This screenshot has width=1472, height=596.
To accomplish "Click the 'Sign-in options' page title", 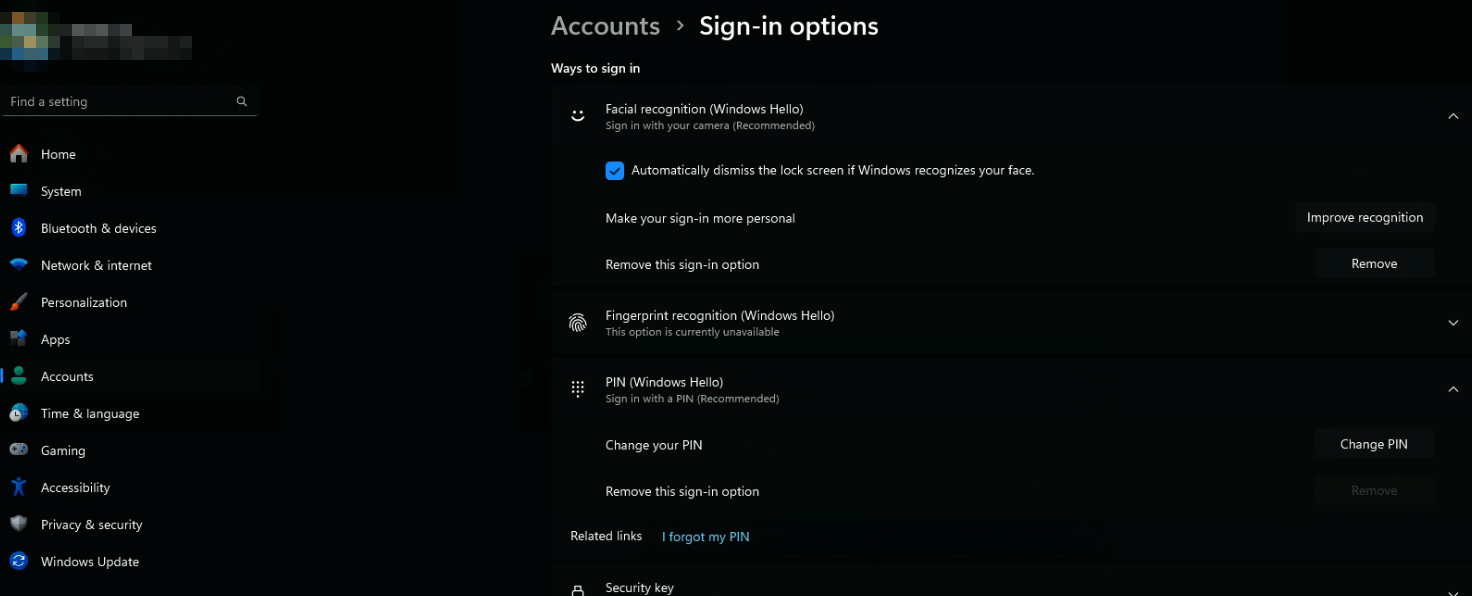I will [x=788, y=26].
